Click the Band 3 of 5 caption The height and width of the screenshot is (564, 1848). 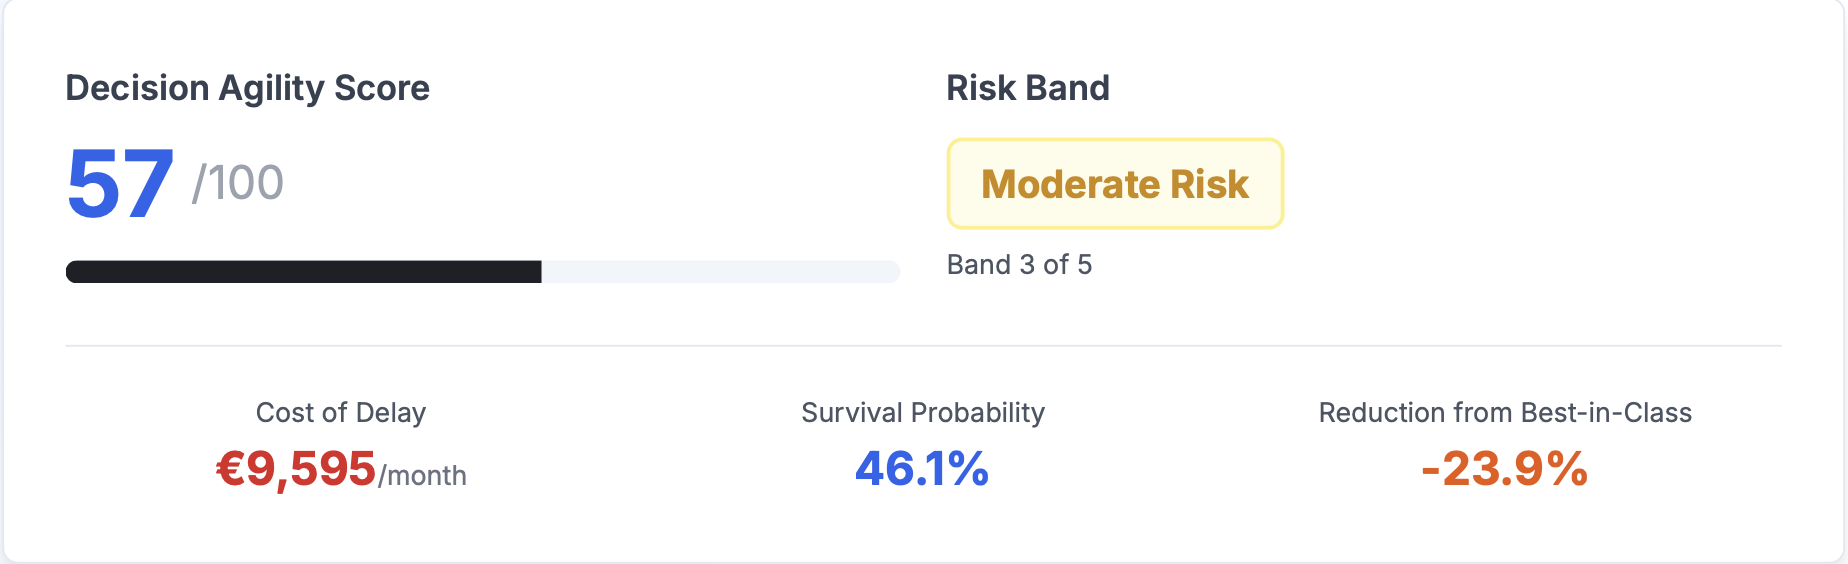(x=1019, y=265)
